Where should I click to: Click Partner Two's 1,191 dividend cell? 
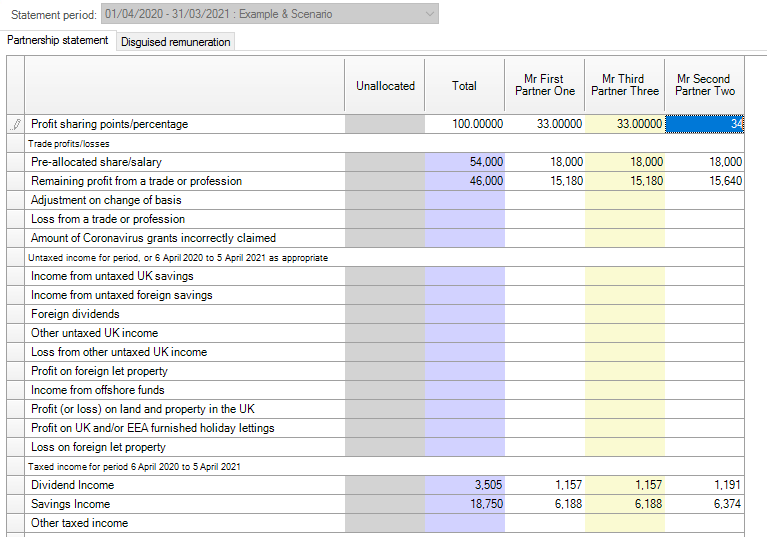coord(704,485)
